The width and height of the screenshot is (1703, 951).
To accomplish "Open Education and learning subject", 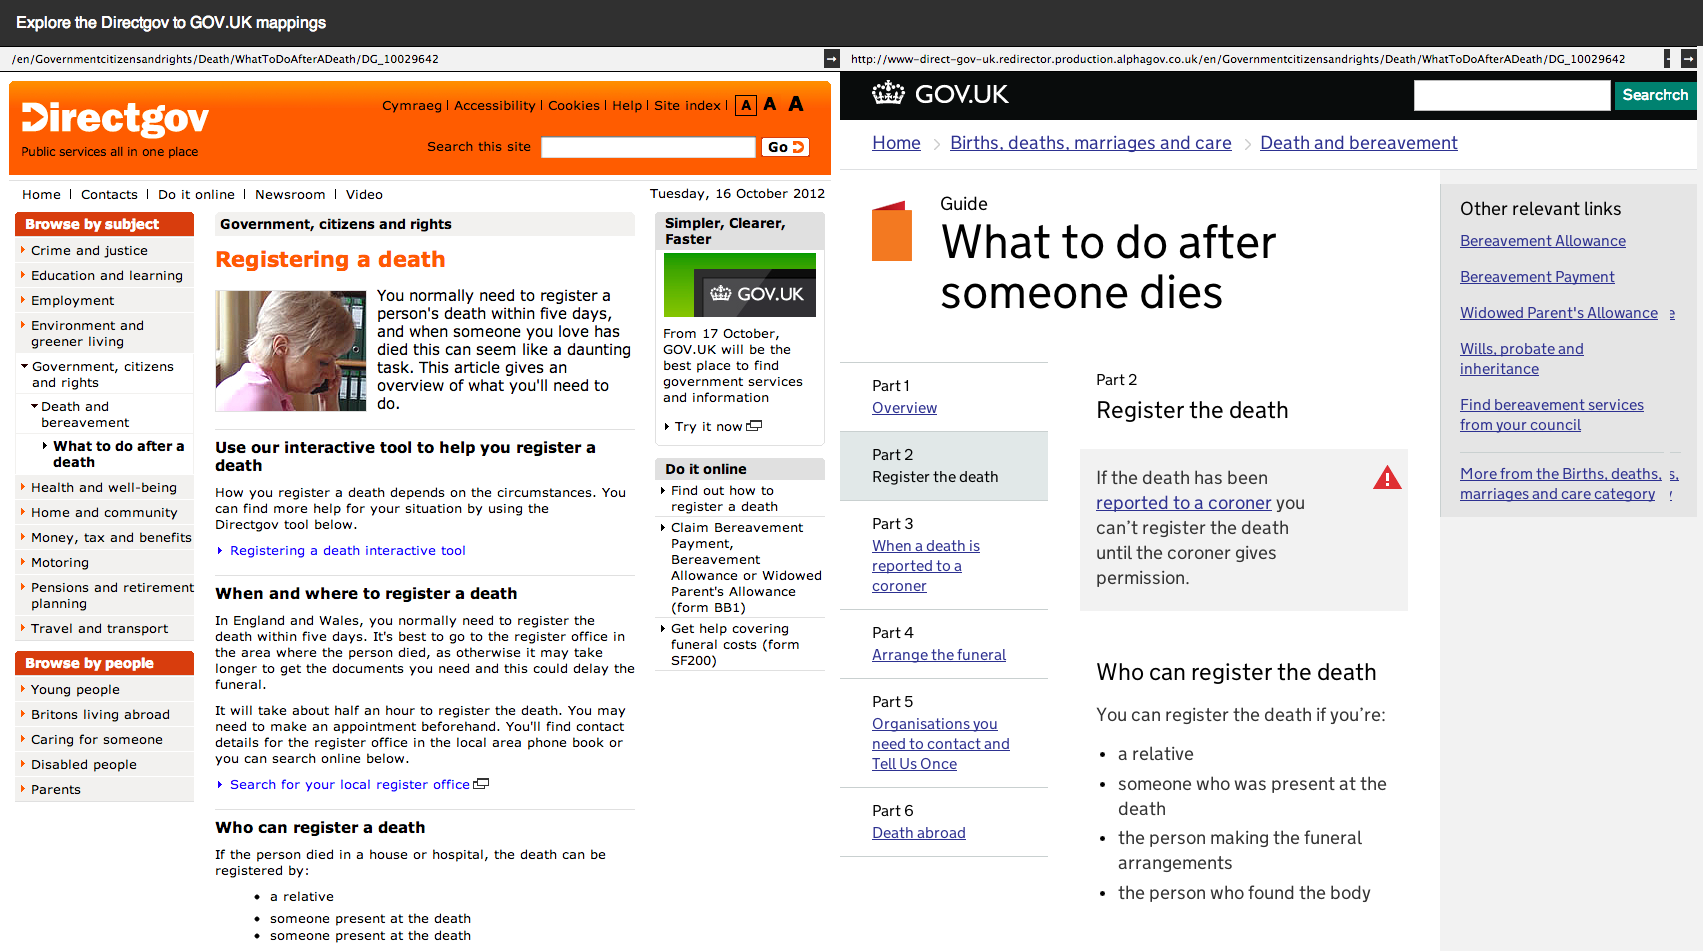I will [x=107, y=276].
